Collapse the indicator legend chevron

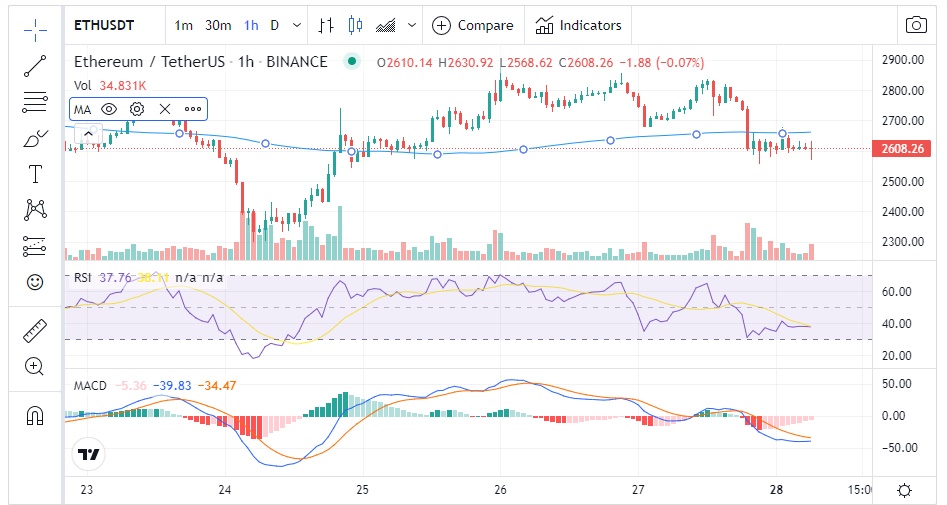click(x=88, y=133)
